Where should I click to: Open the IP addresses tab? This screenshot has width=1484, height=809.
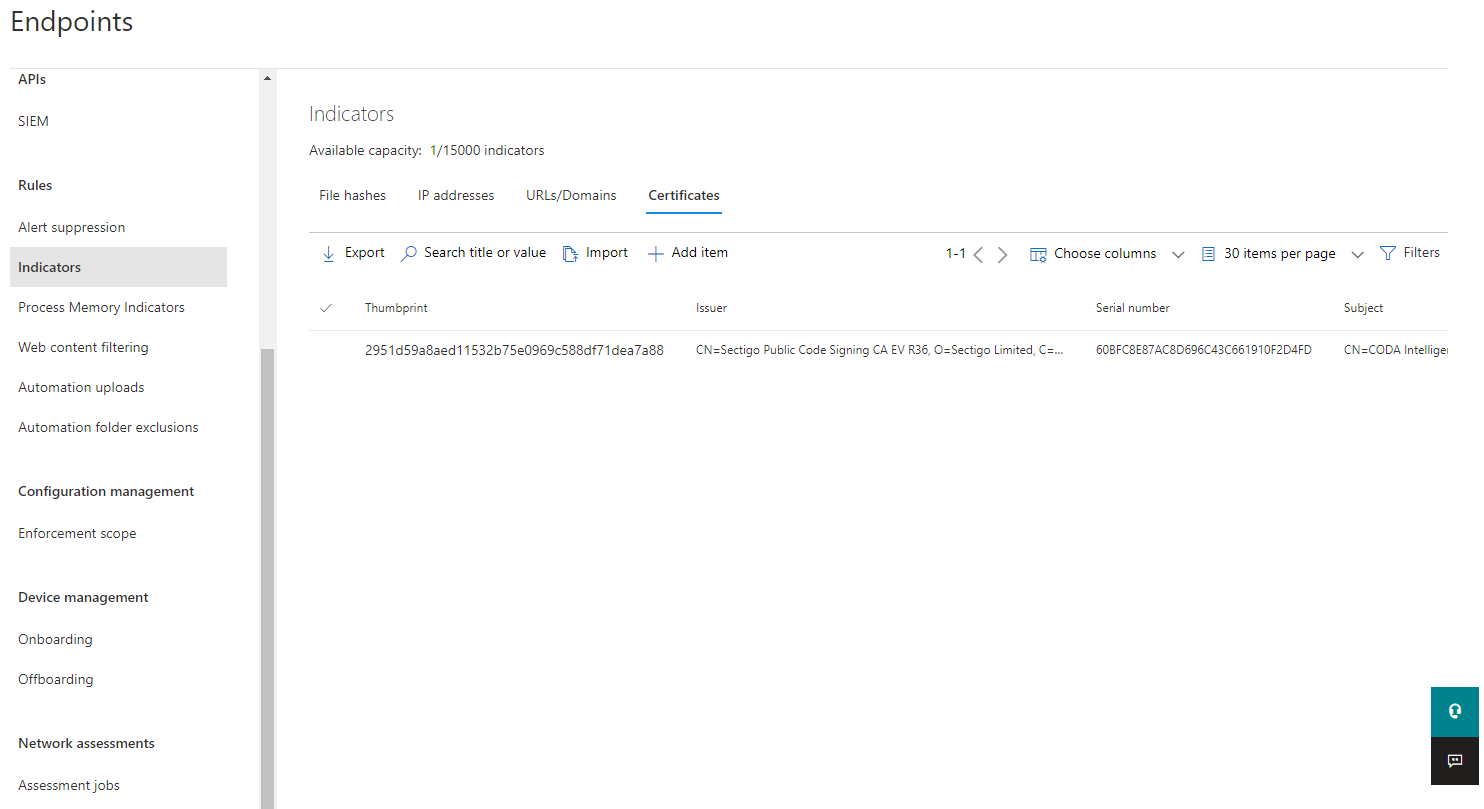tap(455, 195)
